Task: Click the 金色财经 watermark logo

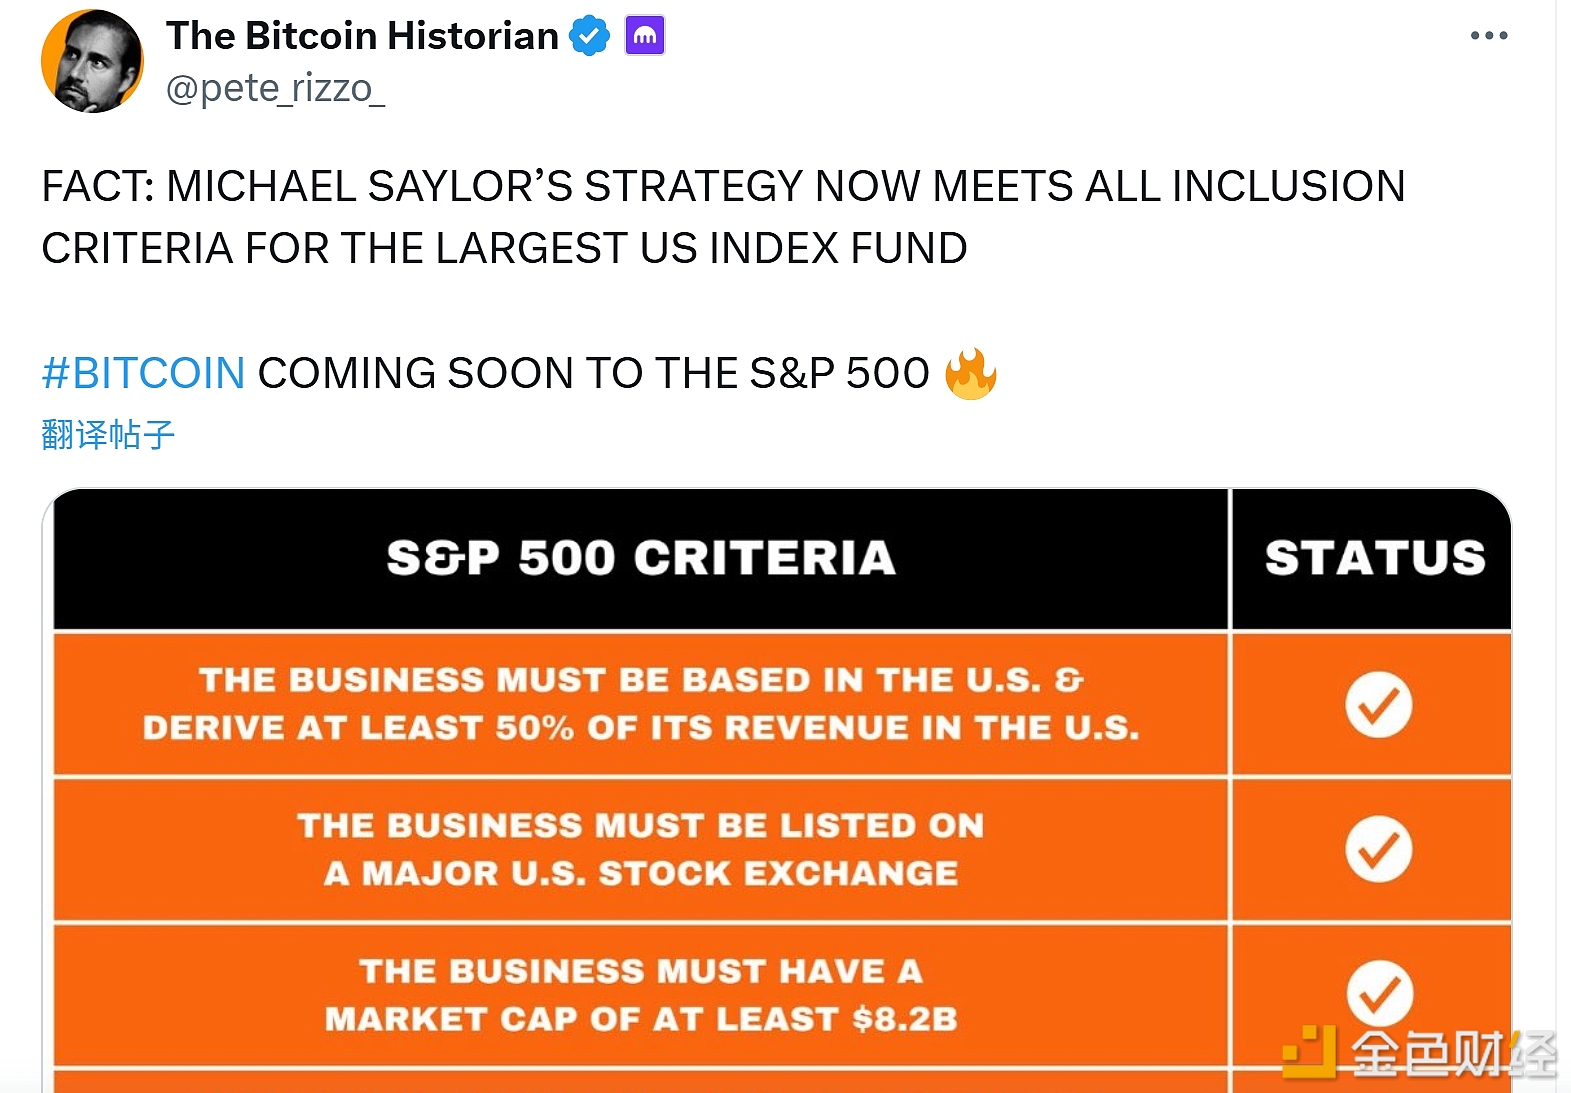Action: [1420, 1052]
